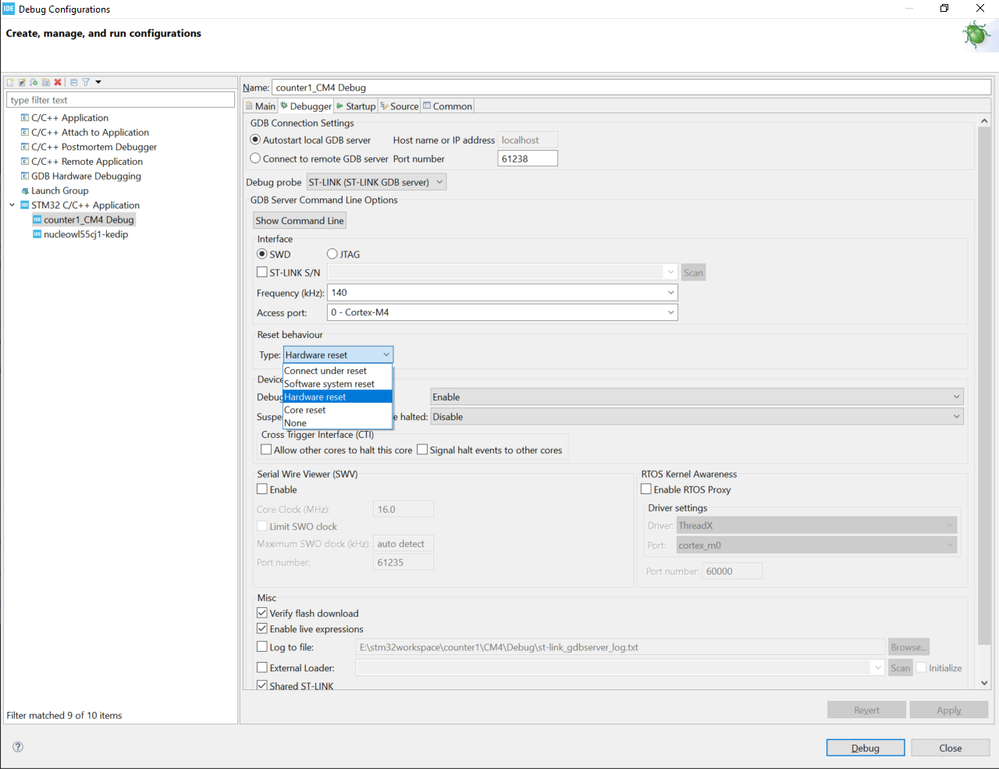
Task: Click the New prototype icon in toolbar
Action: (22, 82)
